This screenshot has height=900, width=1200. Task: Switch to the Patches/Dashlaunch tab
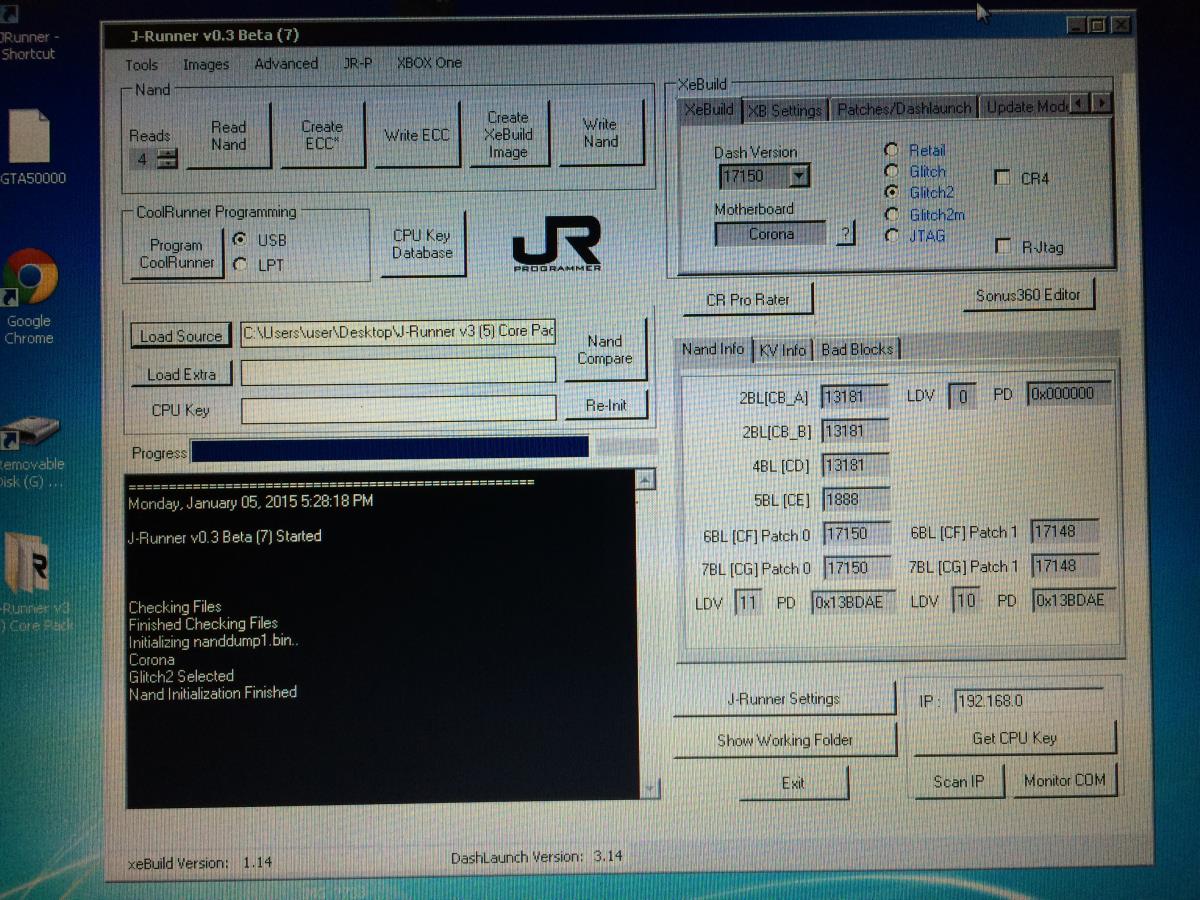tap(903, 109)
